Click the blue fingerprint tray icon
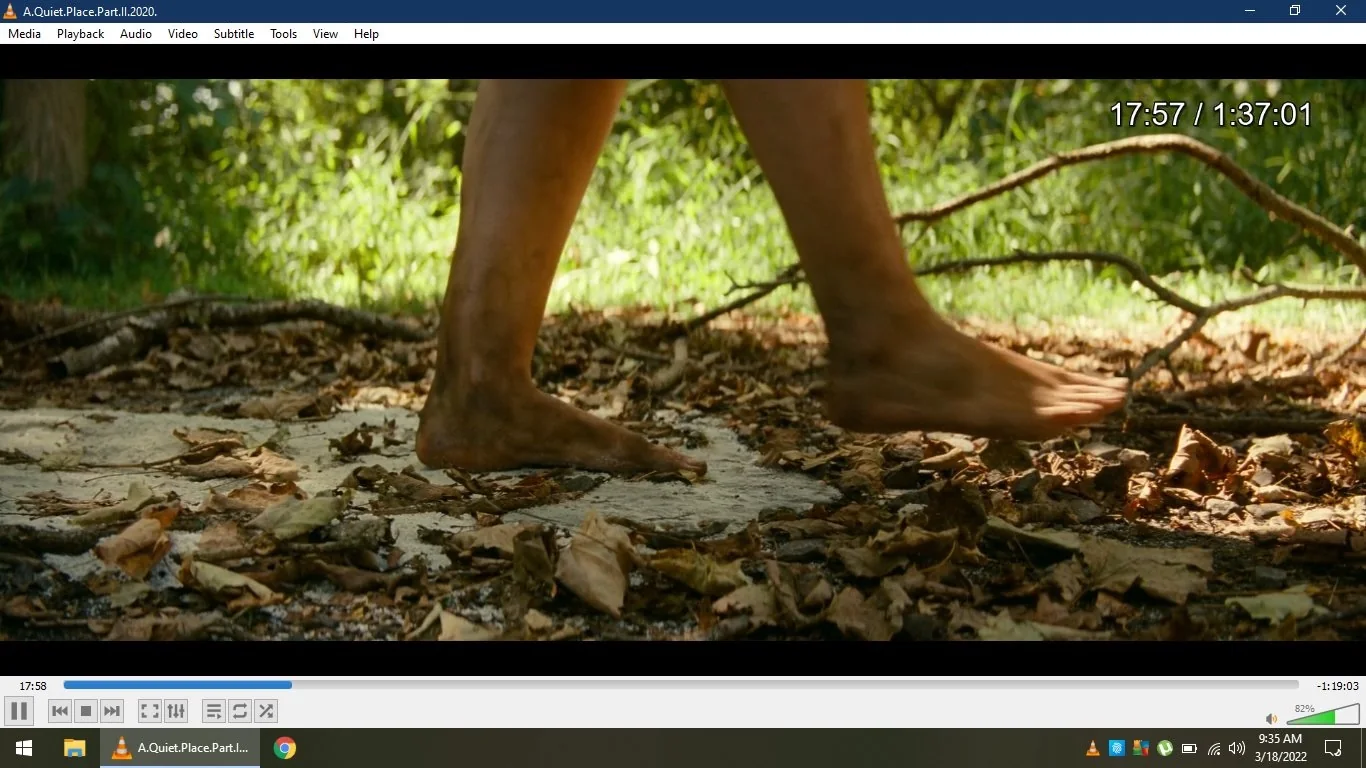 click(1117, 748)
